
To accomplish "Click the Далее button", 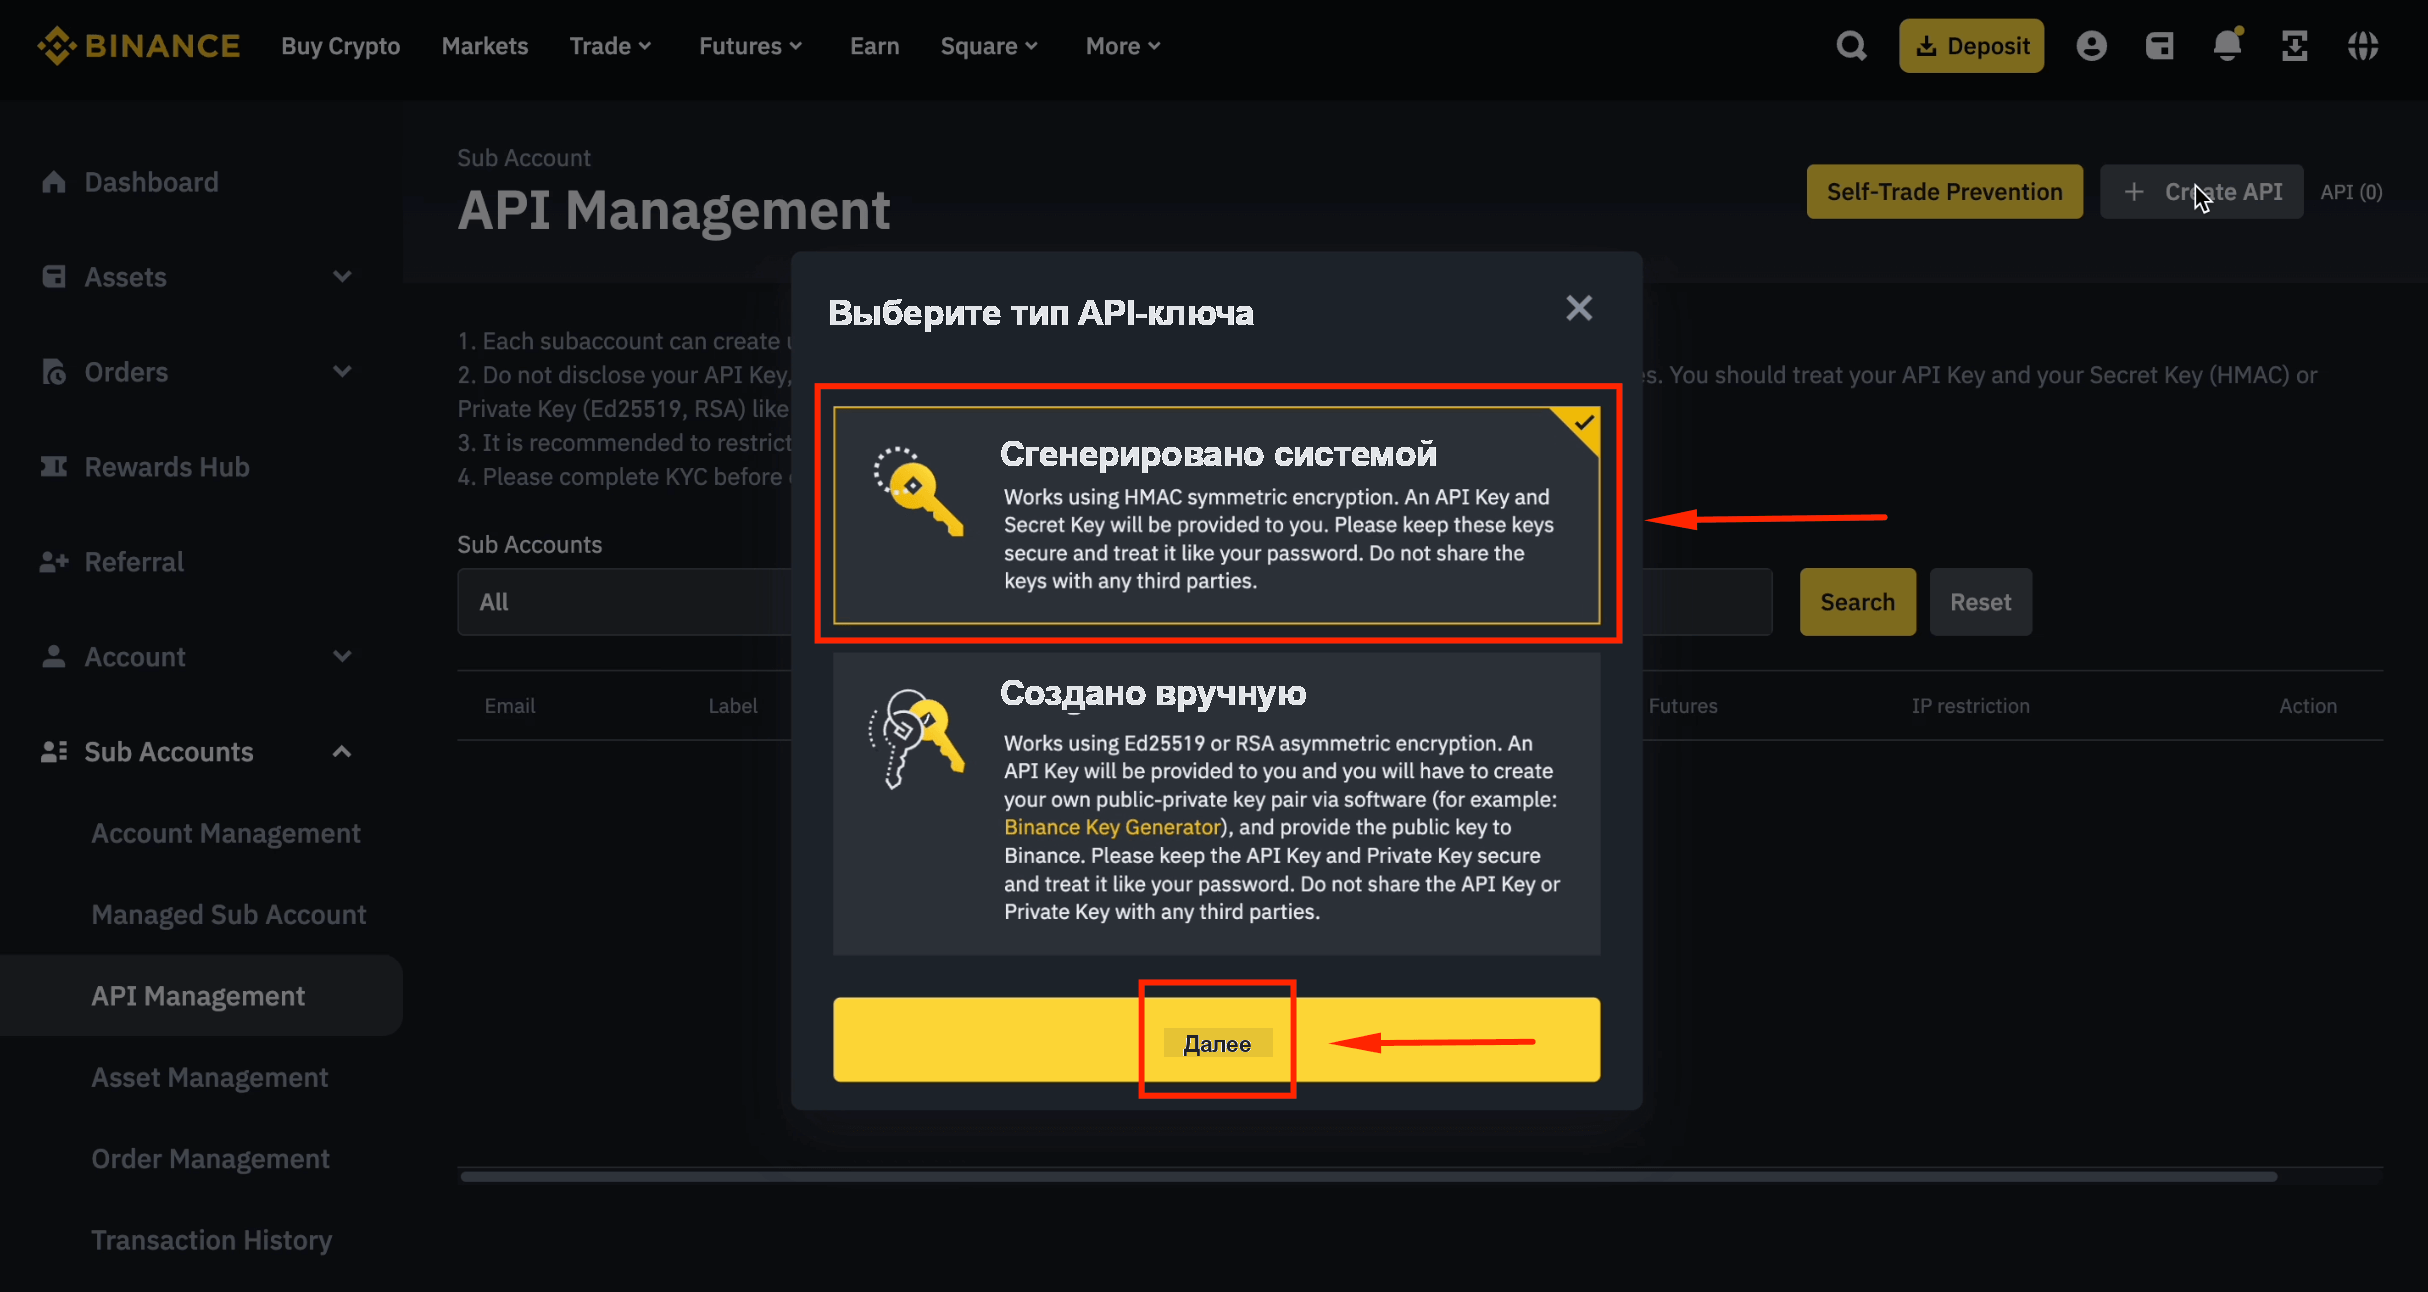I will coord(1217,1040).
